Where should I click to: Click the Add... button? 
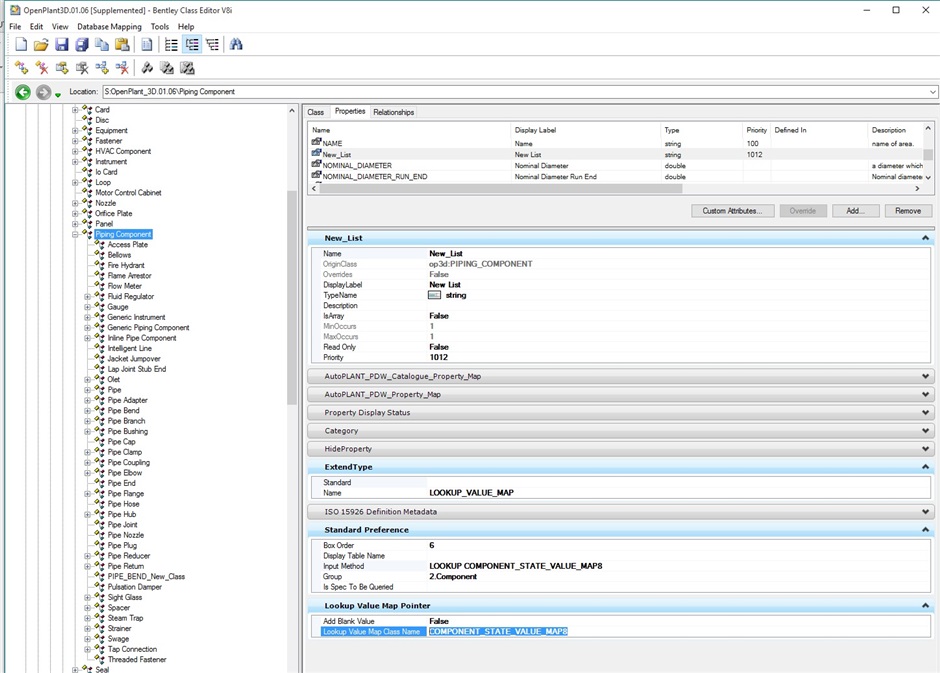[855, 211]
